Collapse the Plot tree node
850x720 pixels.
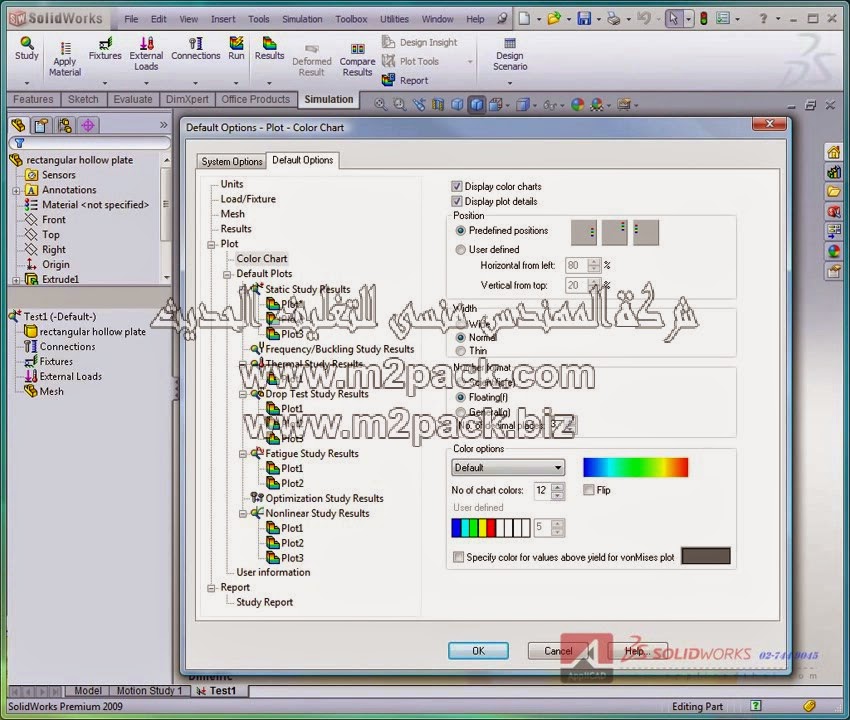pos(211,245)
